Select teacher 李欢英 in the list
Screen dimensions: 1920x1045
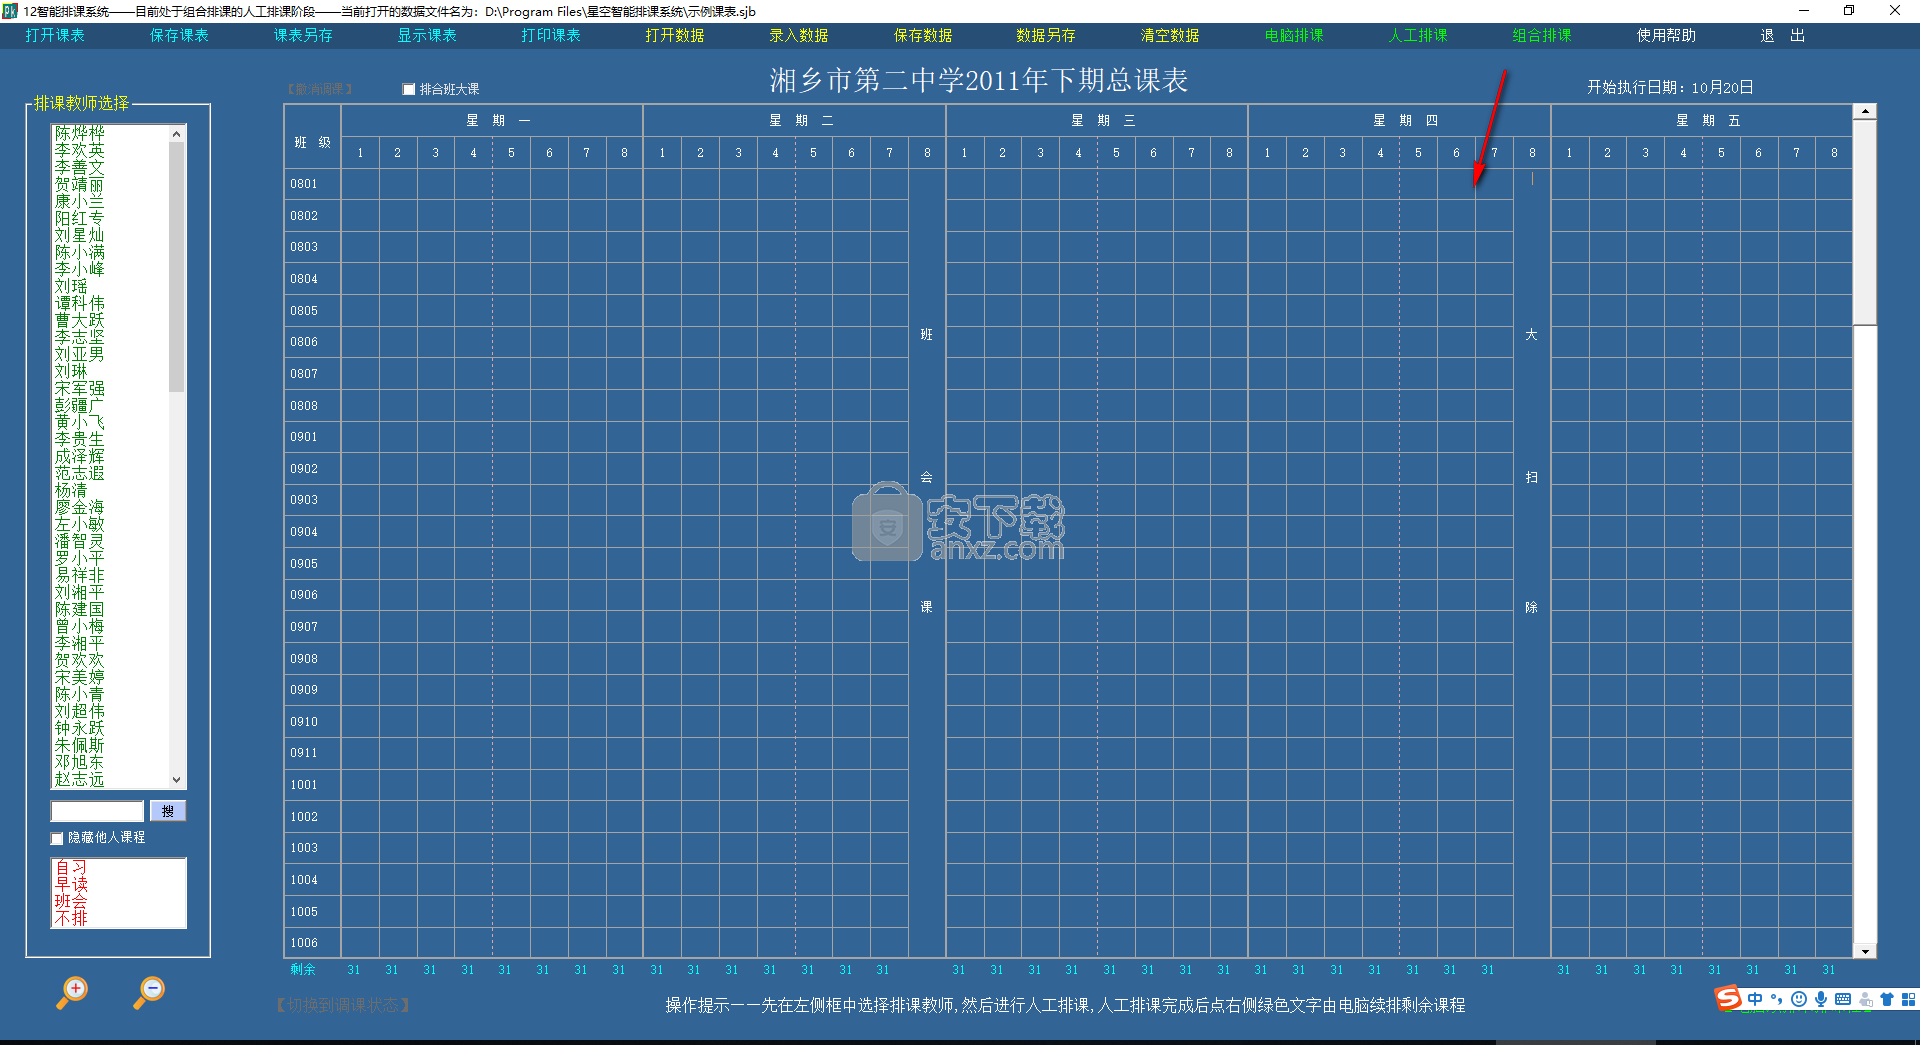tap(79, 150)
